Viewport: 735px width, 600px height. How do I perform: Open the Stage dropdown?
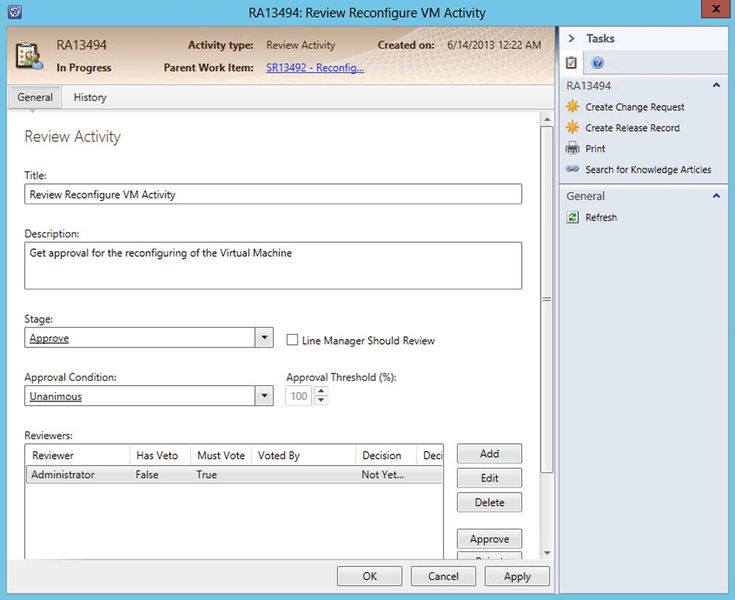tap(264, 338)
